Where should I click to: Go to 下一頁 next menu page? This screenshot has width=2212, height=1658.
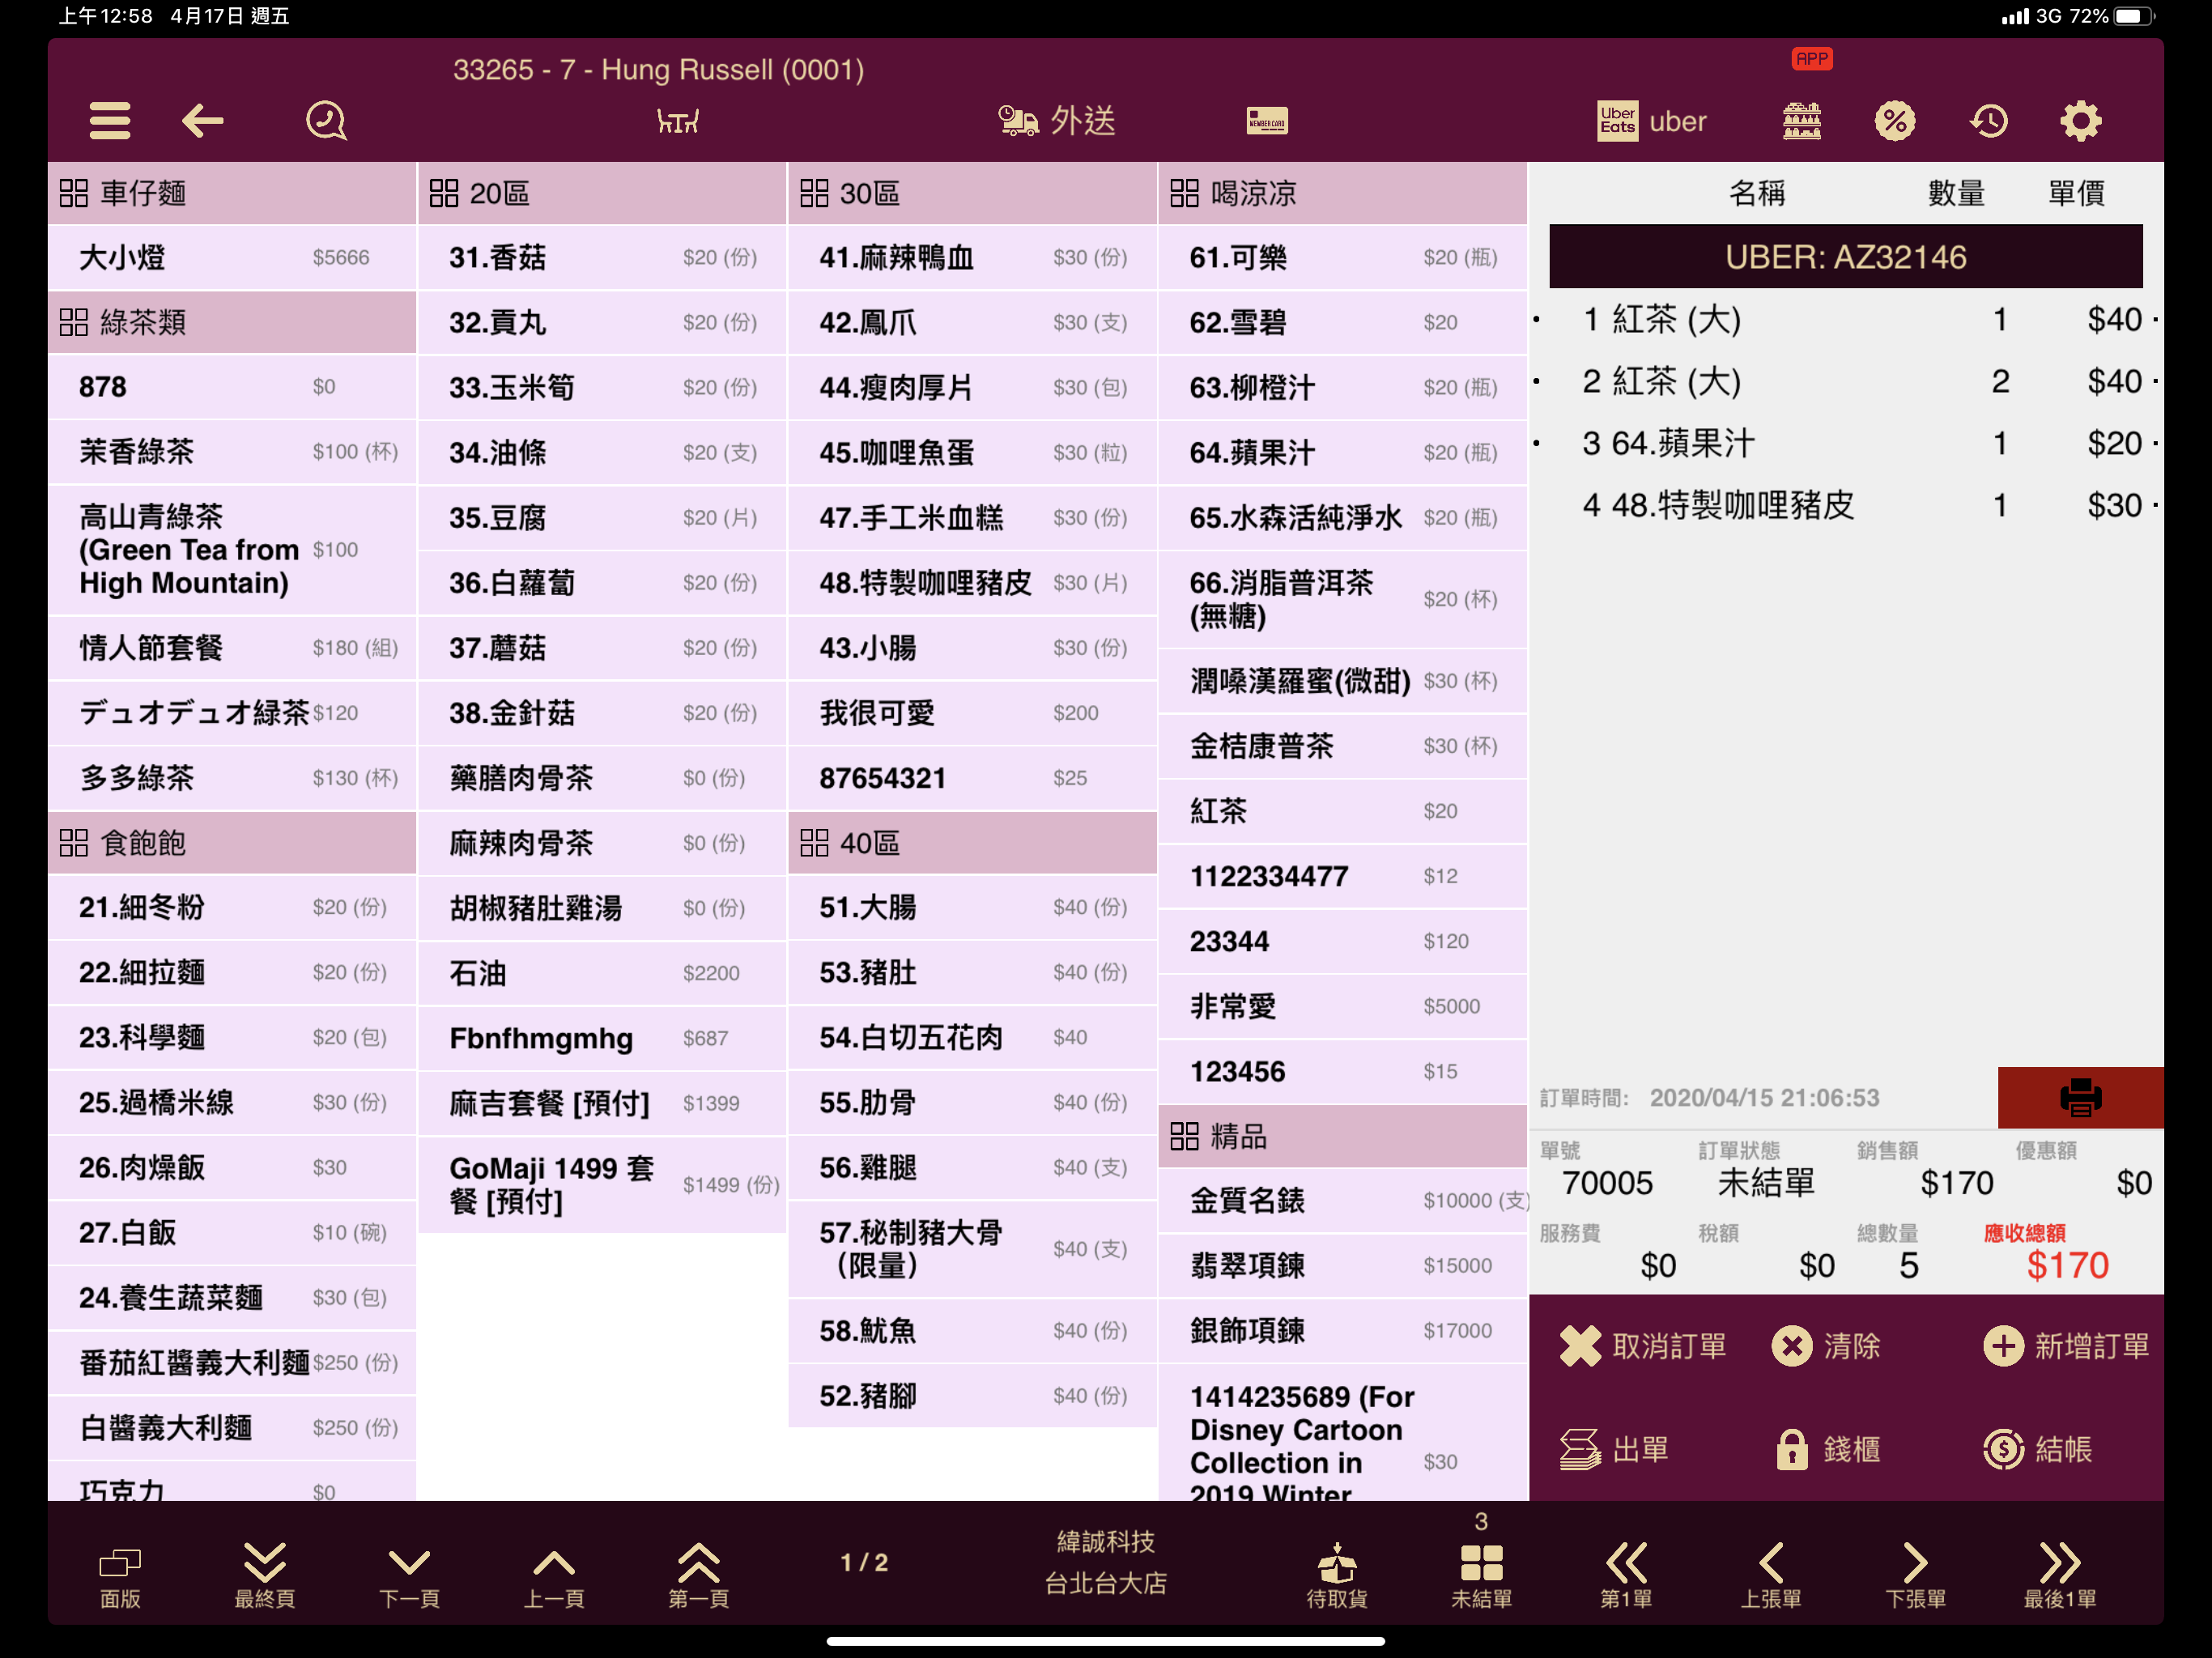coord(409,1575)
